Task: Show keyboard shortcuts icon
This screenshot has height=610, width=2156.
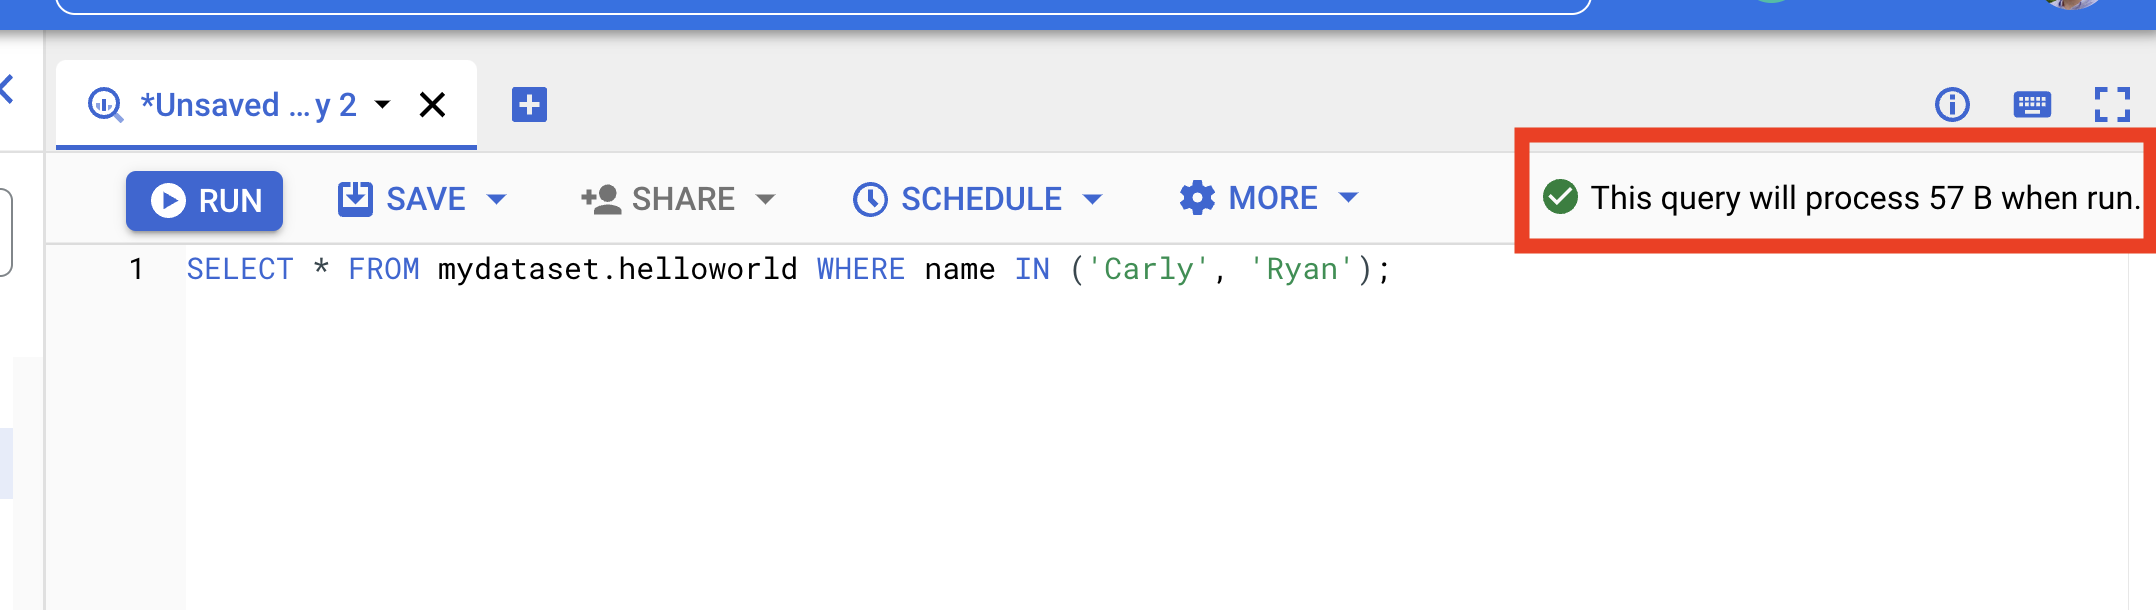Action: coord(2032,104)
